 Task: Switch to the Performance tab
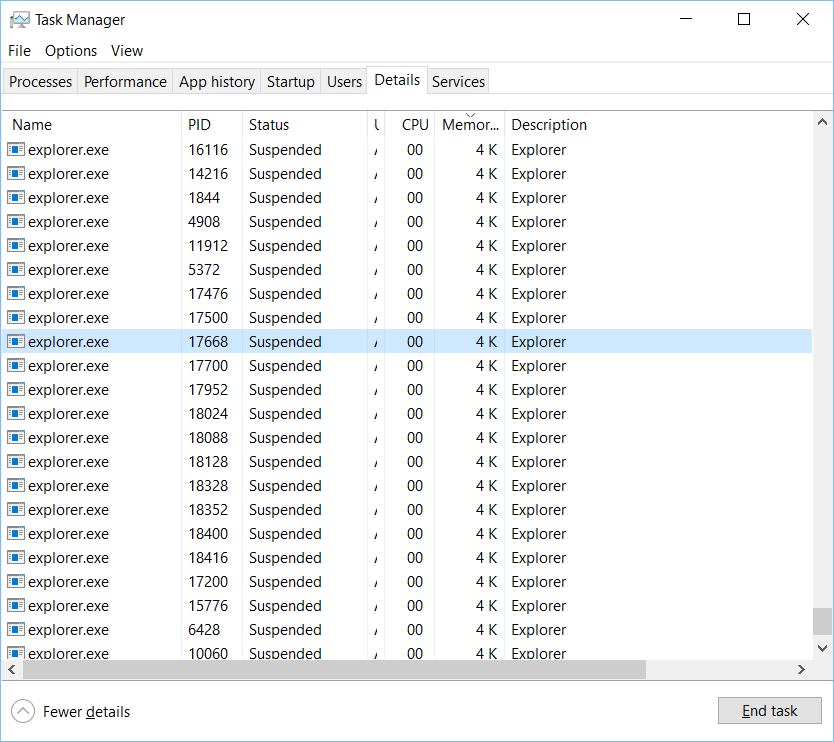coord(125,82)
